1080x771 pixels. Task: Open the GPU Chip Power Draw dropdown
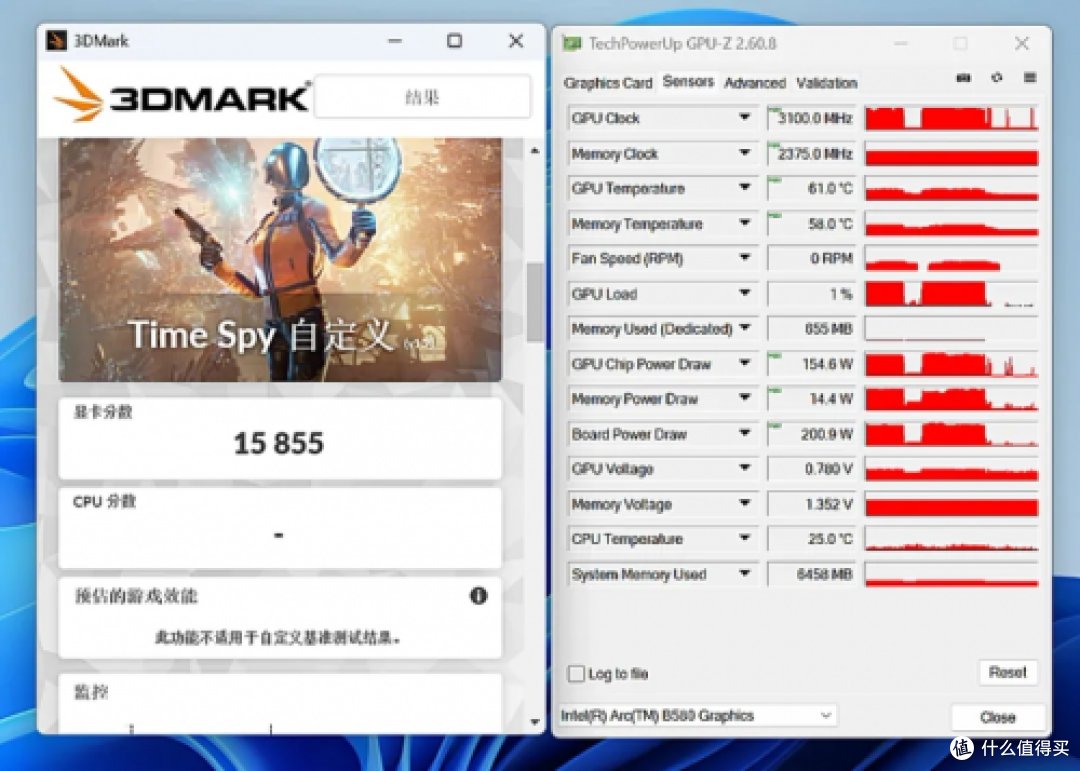[x=745, y=363]
